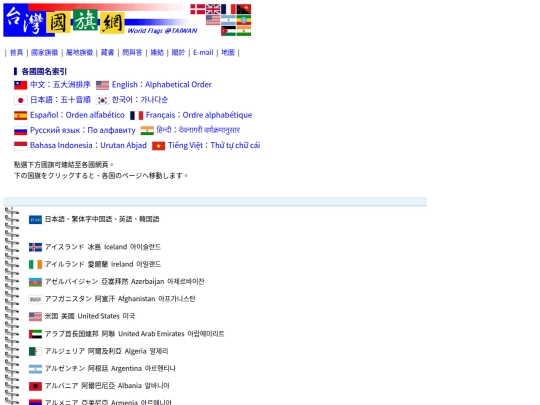
Task: Click the blue FLAG icon beside 日本語、繁体字中国語
Action: pyautogui.click(x=35, y=219)
